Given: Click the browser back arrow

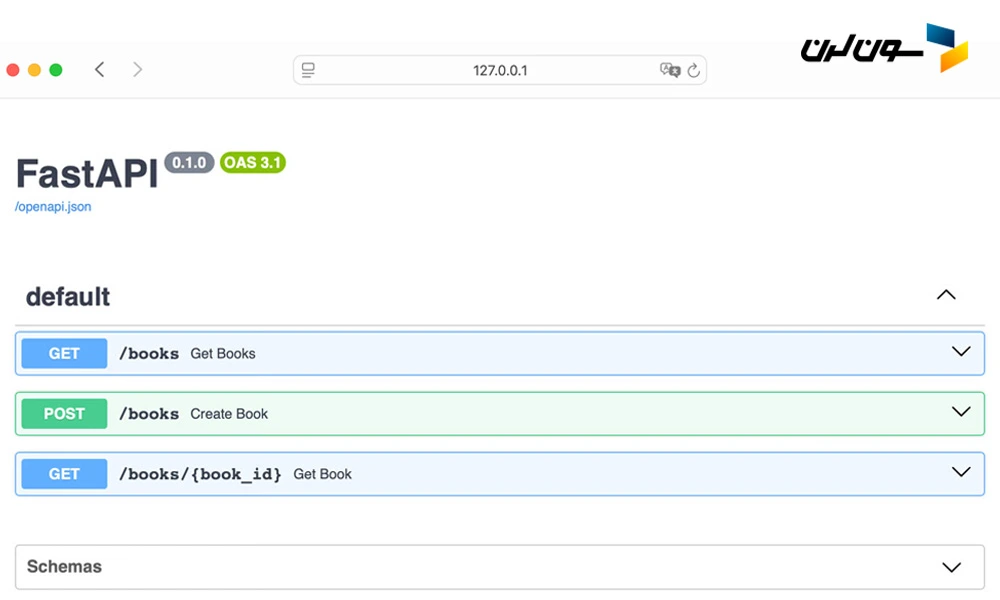Looking at the screenshot, I should 99,69.
